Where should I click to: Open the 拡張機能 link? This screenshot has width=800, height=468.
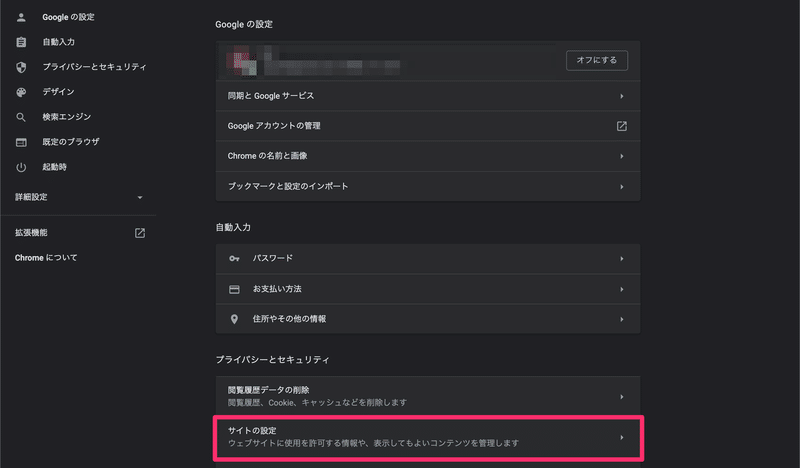tap(31, 233)
